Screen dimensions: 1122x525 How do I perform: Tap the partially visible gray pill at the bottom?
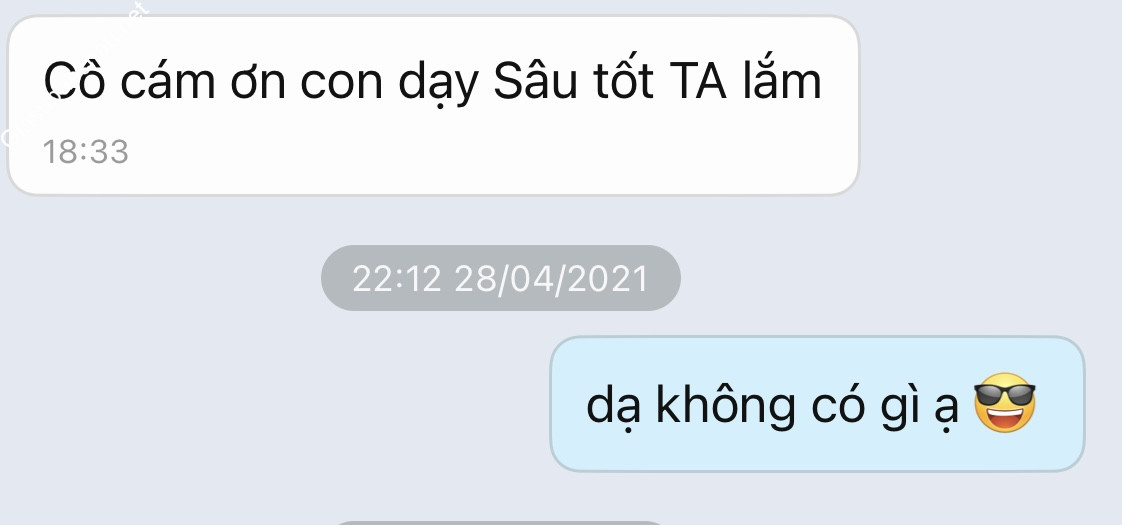click(500, 523)
